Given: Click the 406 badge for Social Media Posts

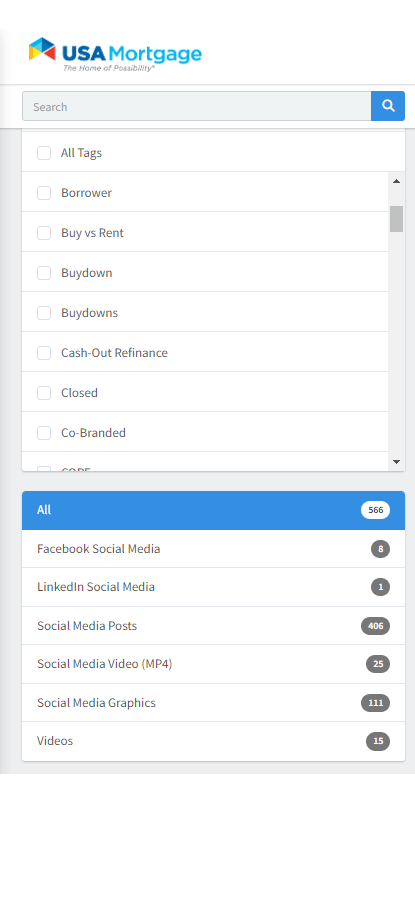Looking at the screenshot, I should (375, 626).
